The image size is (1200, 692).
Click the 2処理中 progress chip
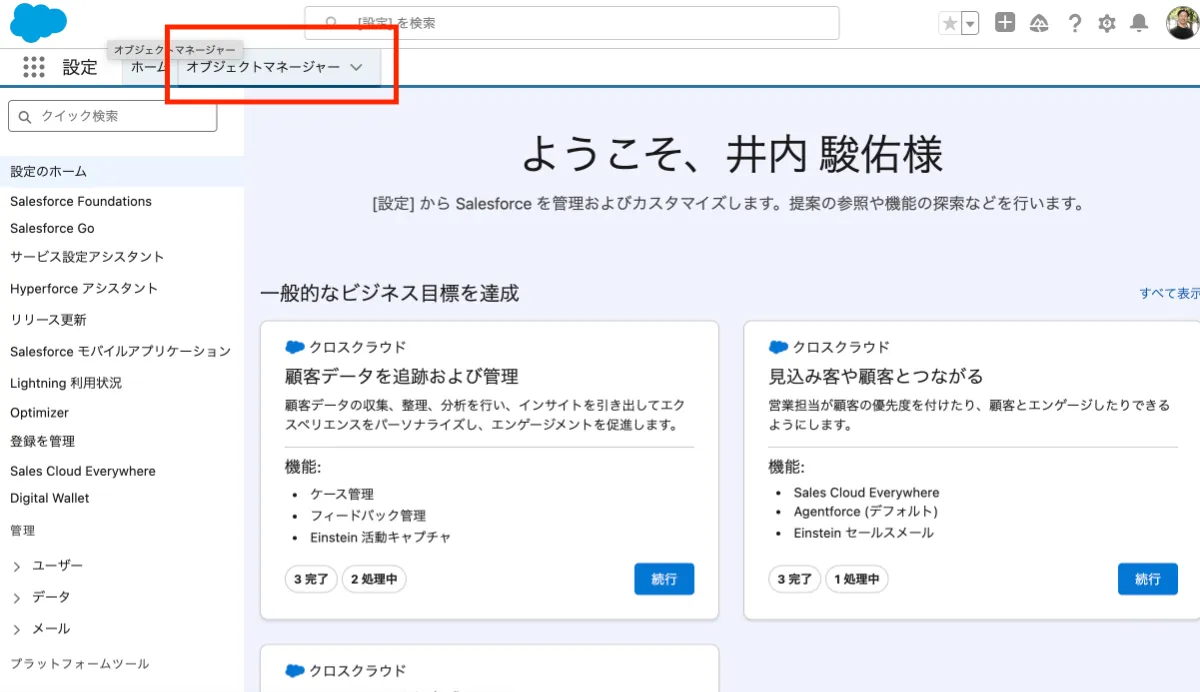pos(374,578)
